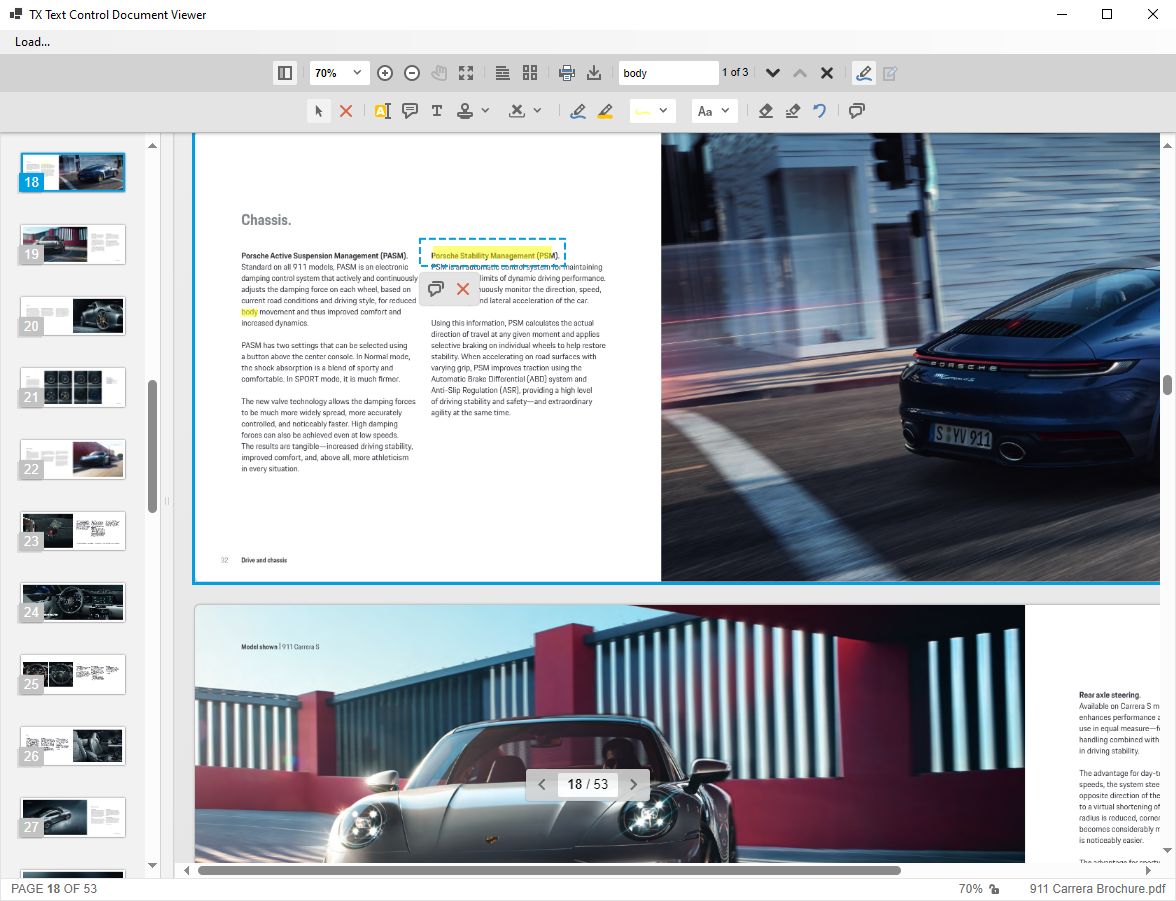The width and height of the screenshot is (1176, 901).
Task: Open page 26 thumbnail
Action: click(73, 746)
